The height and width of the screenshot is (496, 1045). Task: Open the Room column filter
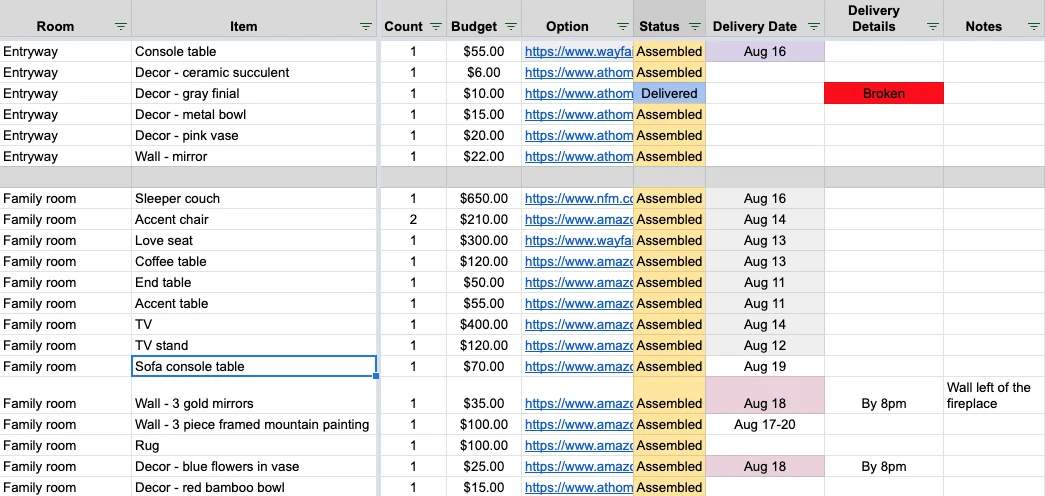click(x=121, y=27)
